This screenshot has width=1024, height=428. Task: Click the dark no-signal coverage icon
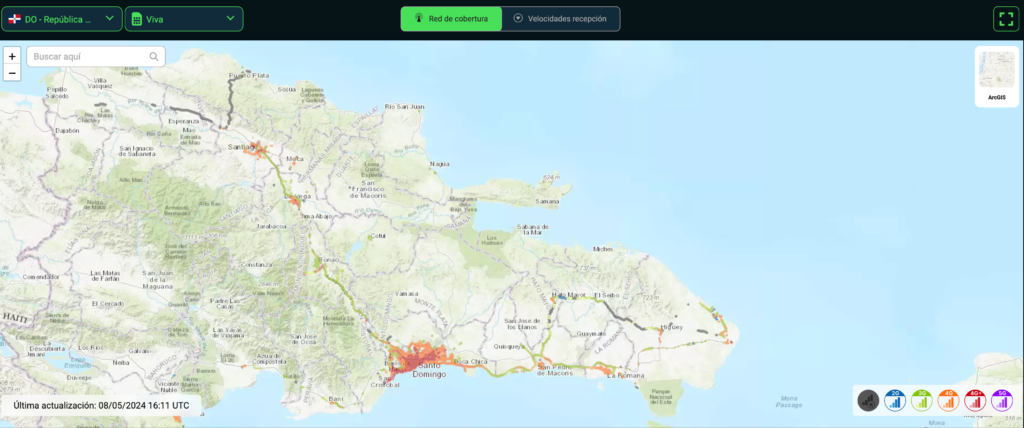pyautogui.click(x=868, y=401)
